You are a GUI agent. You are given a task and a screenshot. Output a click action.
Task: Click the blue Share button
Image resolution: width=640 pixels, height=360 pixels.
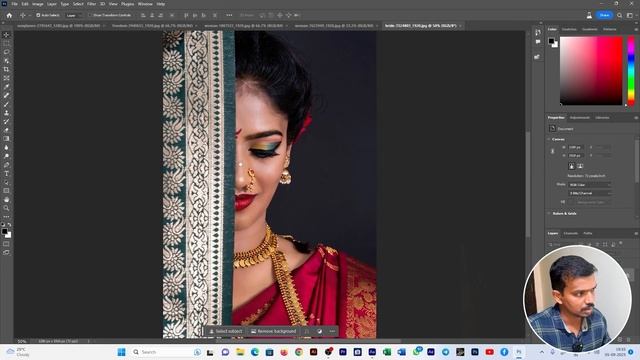tap(604, 15)
